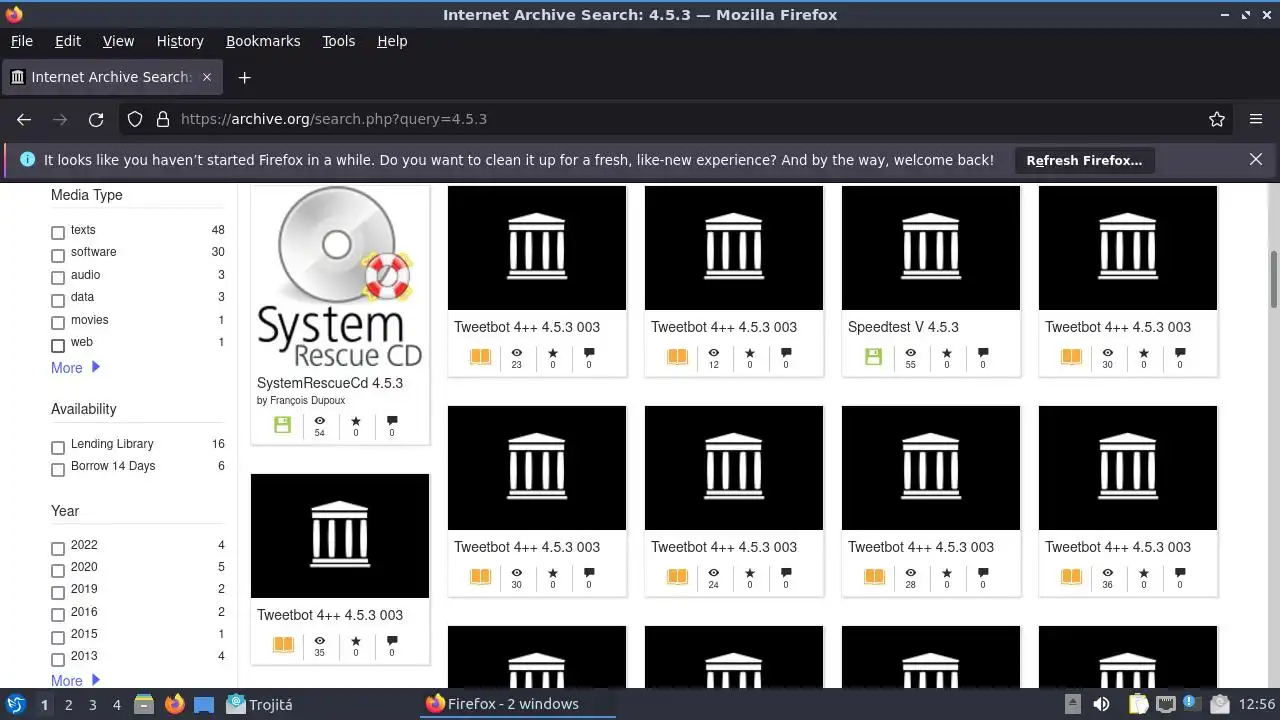The image size is (1280, 720).
Task: Click the book icon on Tweetbot with 23 views
Action: click(x=480, y=357)
